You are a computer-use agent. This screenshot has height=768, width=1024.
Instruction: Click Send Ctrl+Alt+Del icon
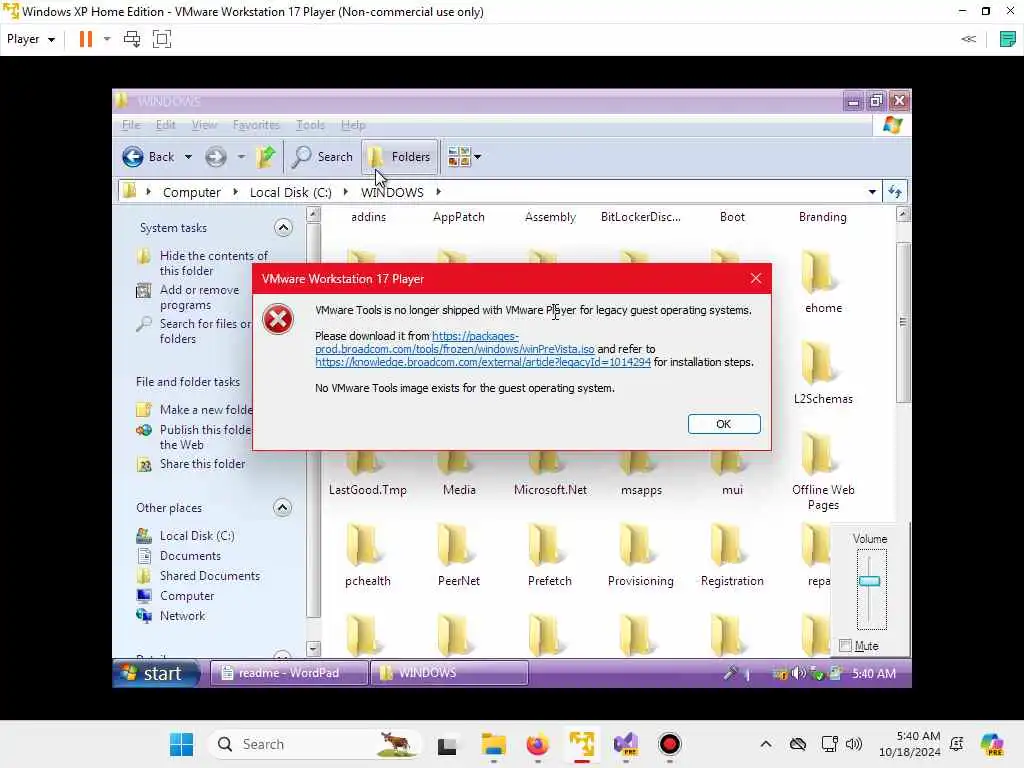pyautogui.click(x=132, y=39)
